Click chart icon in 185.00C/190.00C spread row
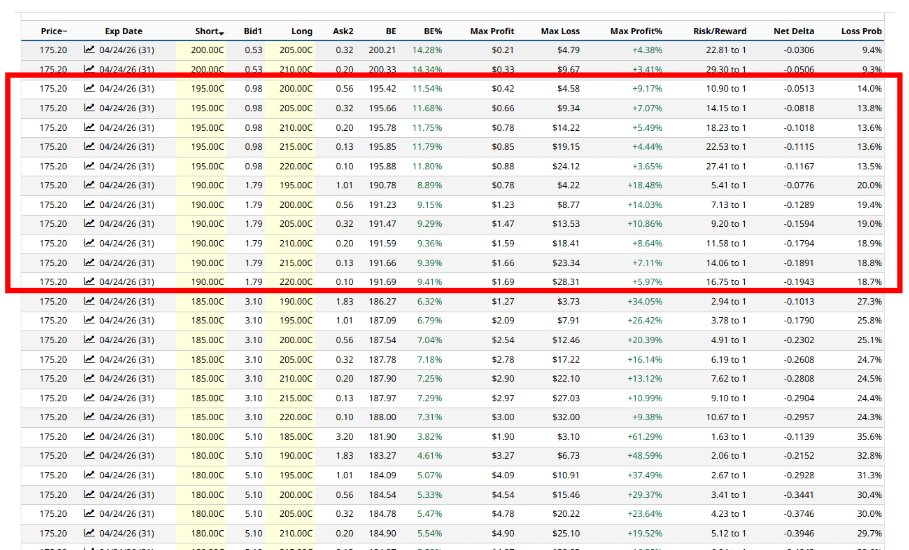Screen dimensions: 909x550 [x=89, y=301]
